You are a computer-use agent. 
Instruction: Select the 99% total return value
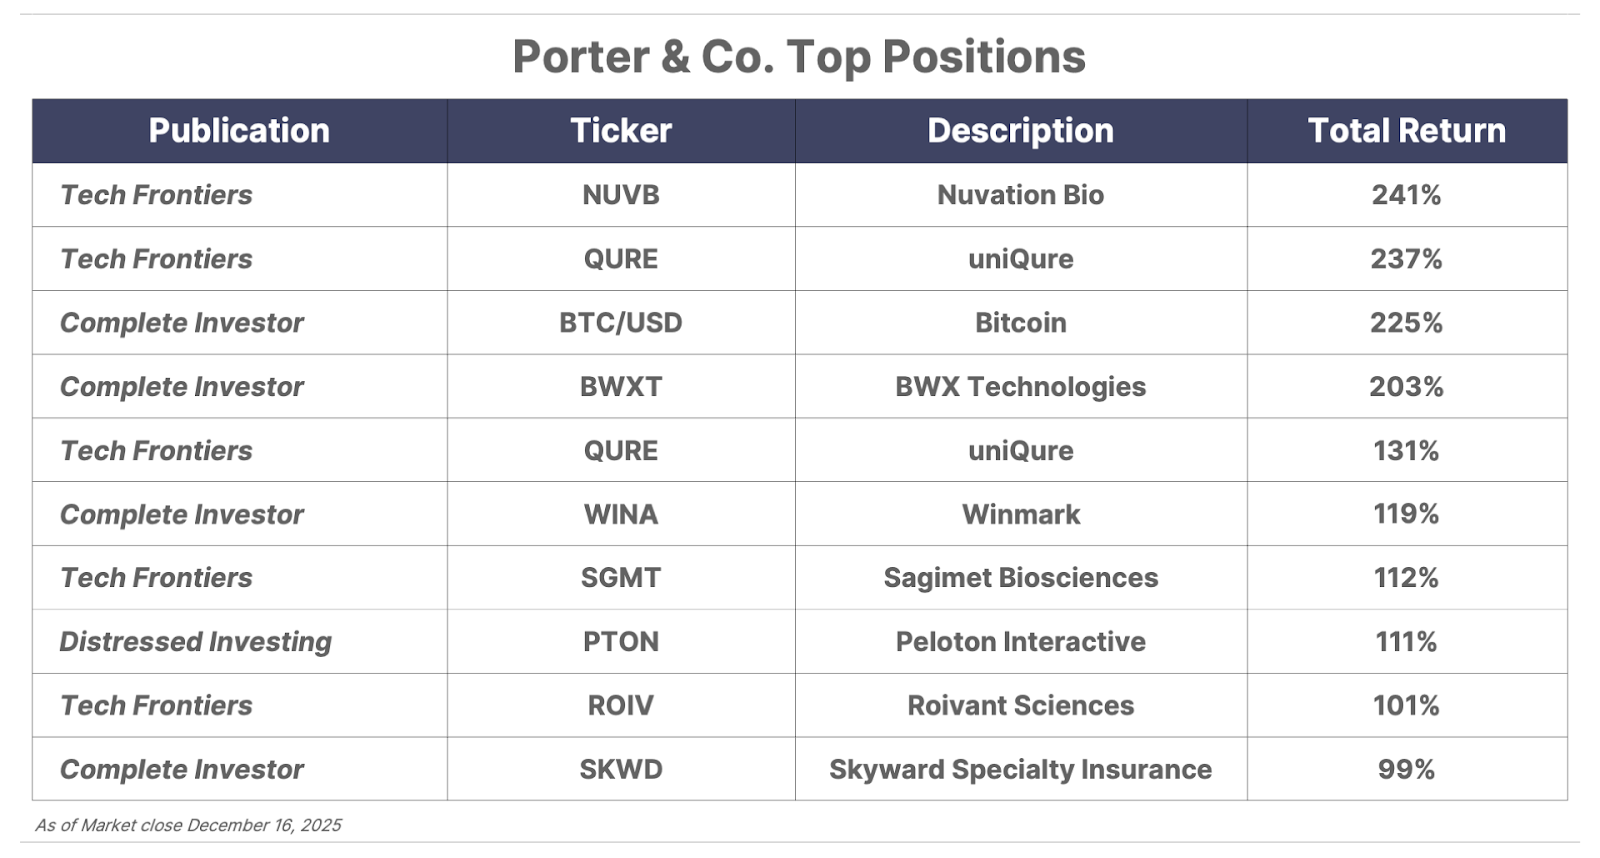pos(1406,770)
